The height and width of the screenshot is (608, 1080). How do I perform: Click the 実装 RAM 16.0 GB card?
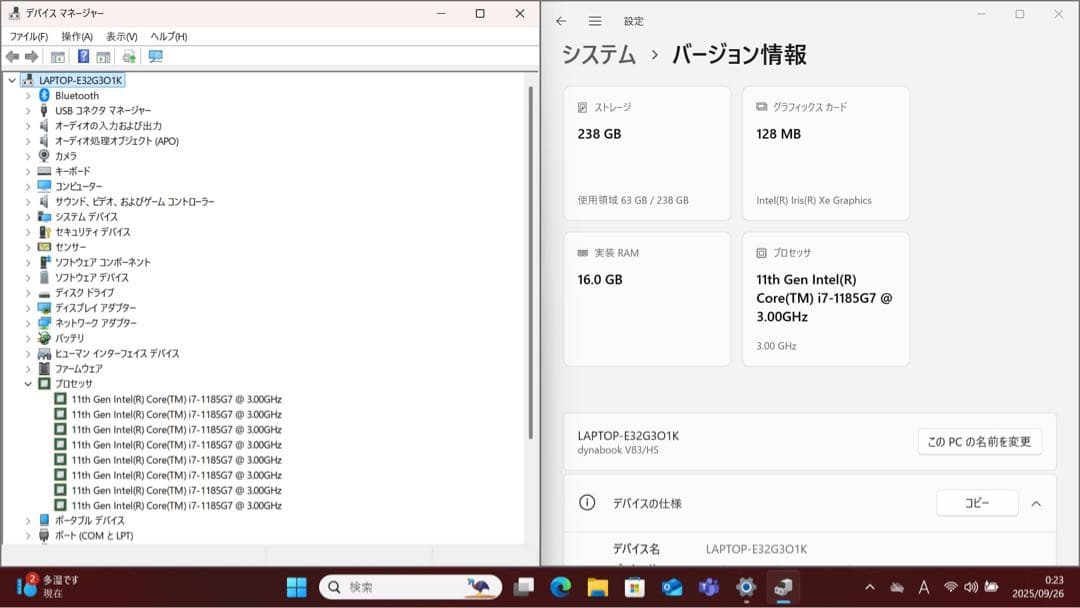[x=647, y=299]
